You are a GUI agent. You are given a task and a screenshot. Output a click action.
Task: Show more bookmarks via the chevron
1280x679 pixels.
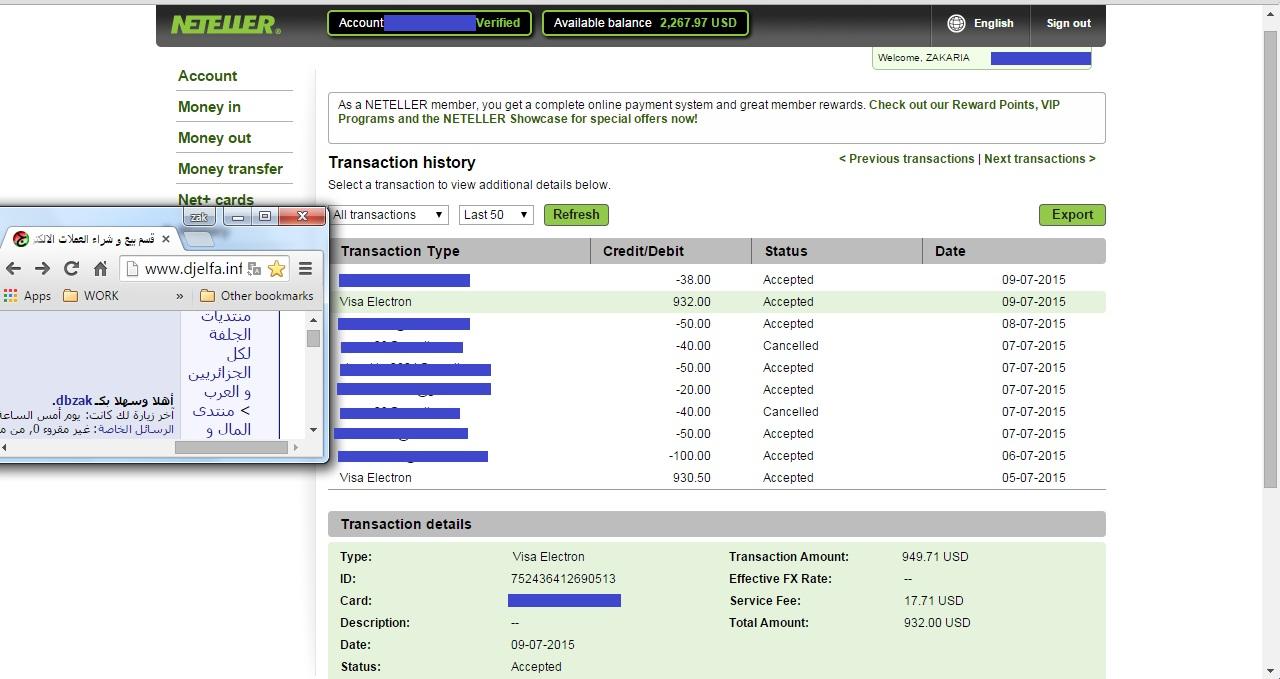(x=180, y=296)
